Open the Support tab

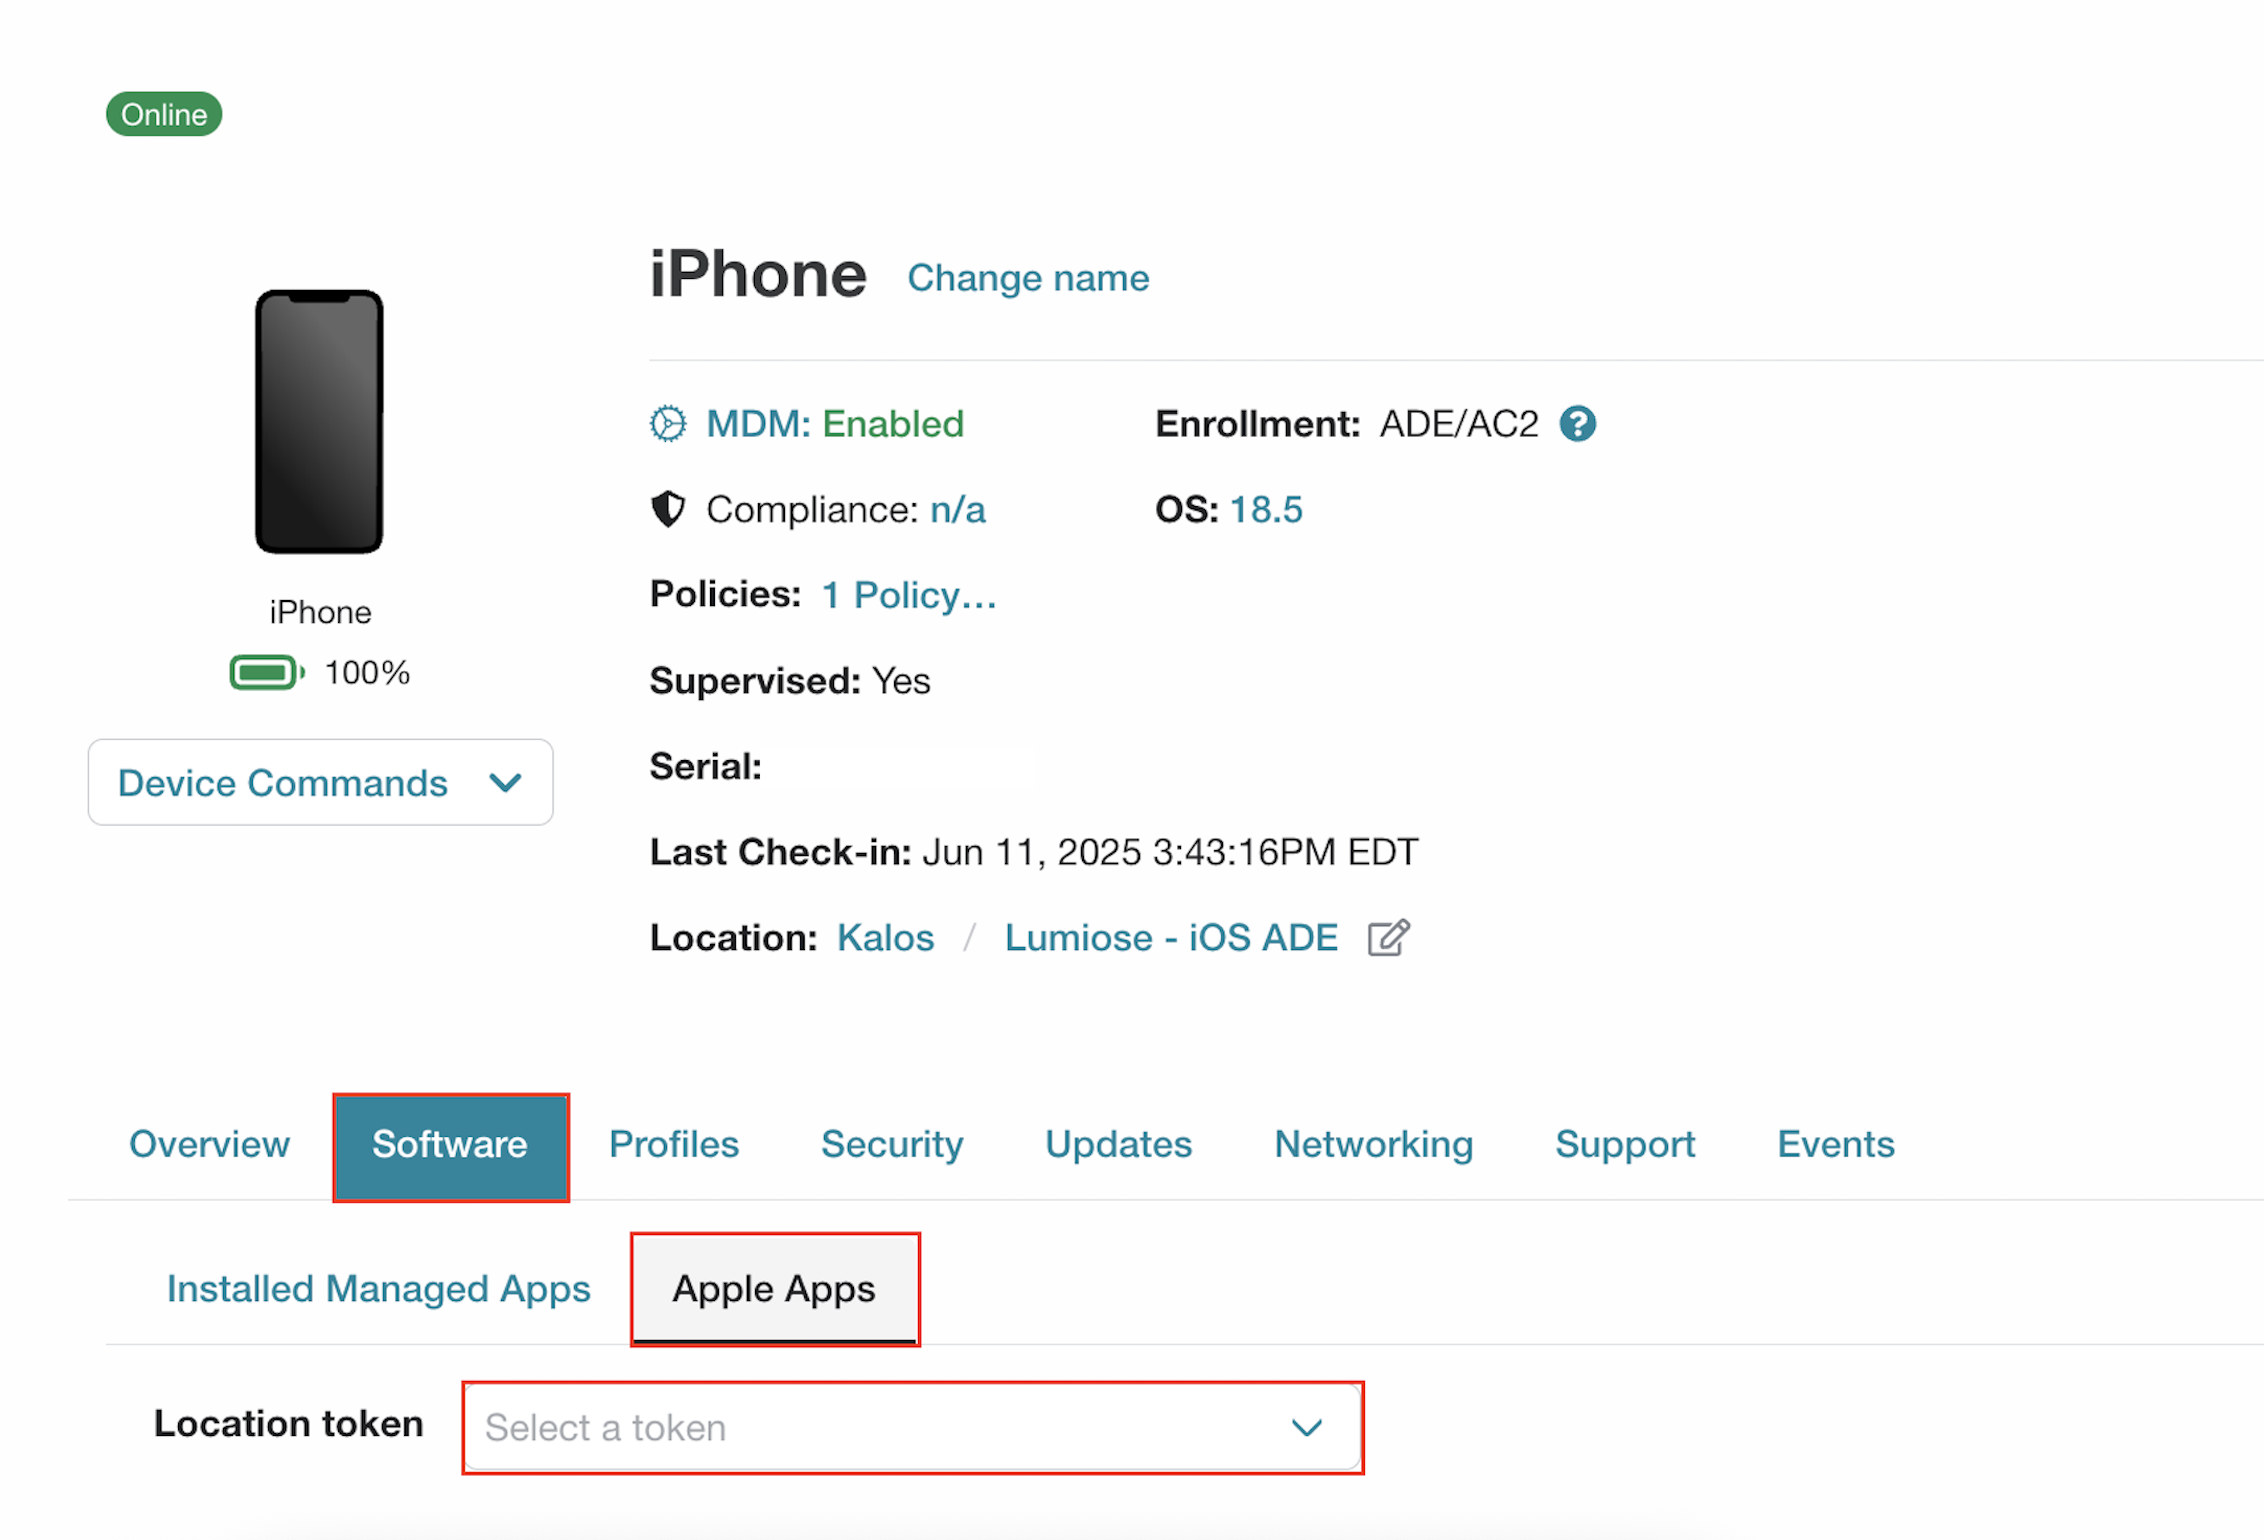pos(1625,1144)
